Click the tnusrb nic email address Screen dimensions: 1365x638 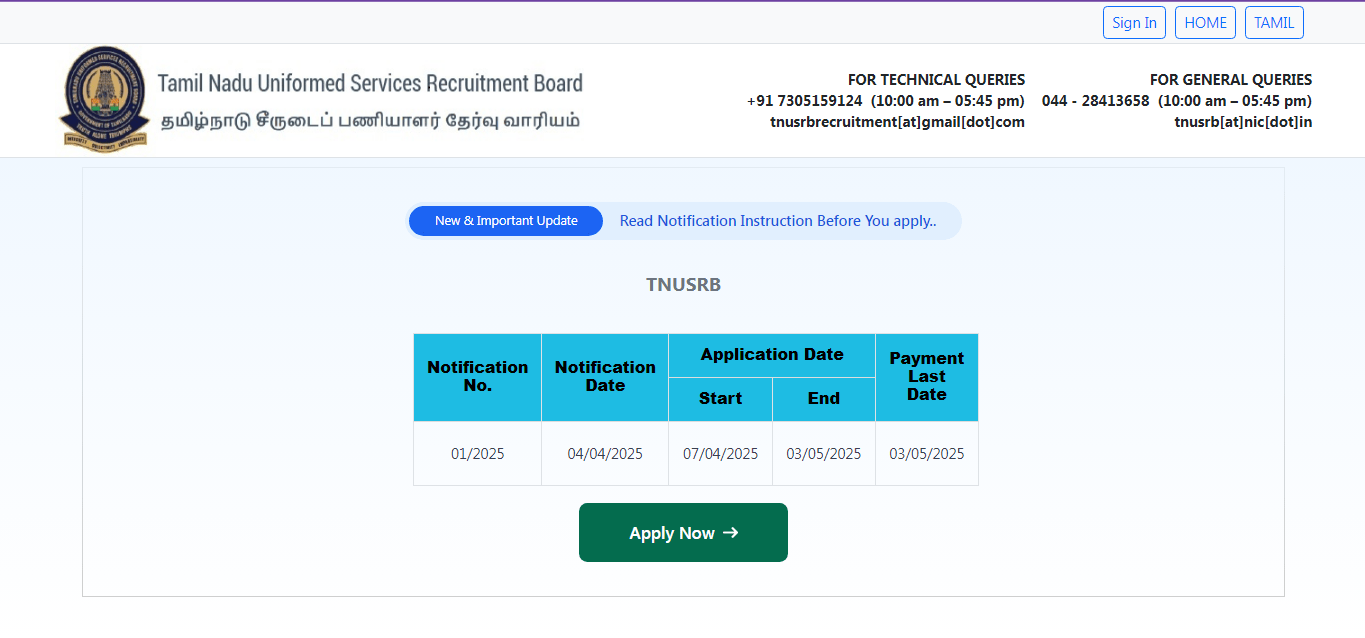(x=1243, y=122)
